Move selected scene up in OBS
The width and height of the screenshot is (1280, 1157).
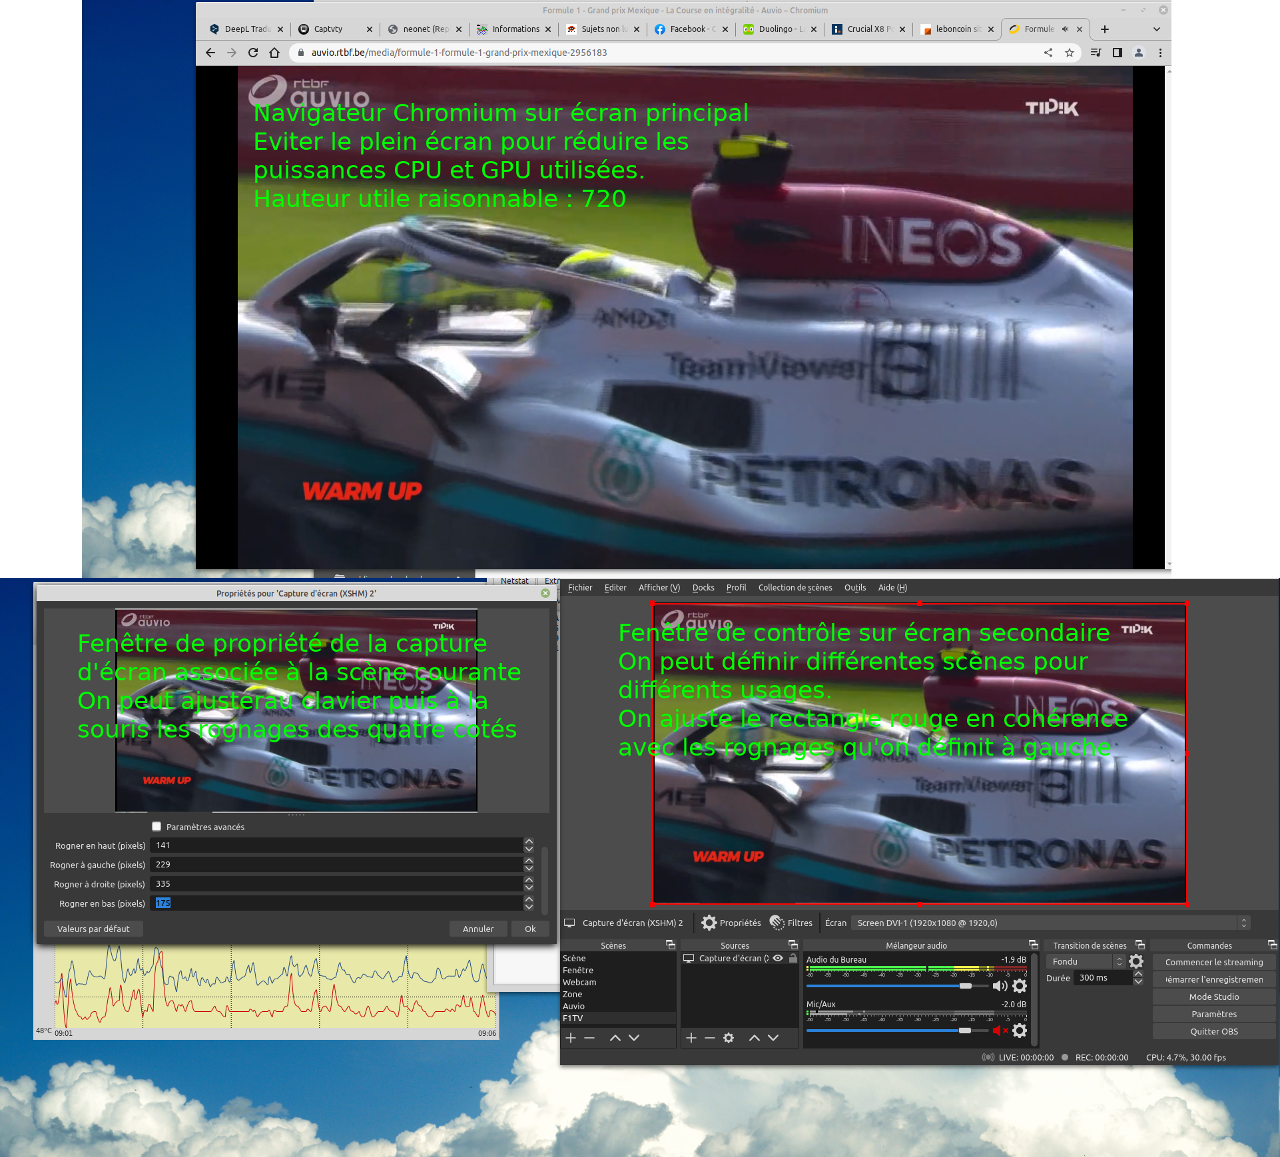click(x=615, y=1038)
